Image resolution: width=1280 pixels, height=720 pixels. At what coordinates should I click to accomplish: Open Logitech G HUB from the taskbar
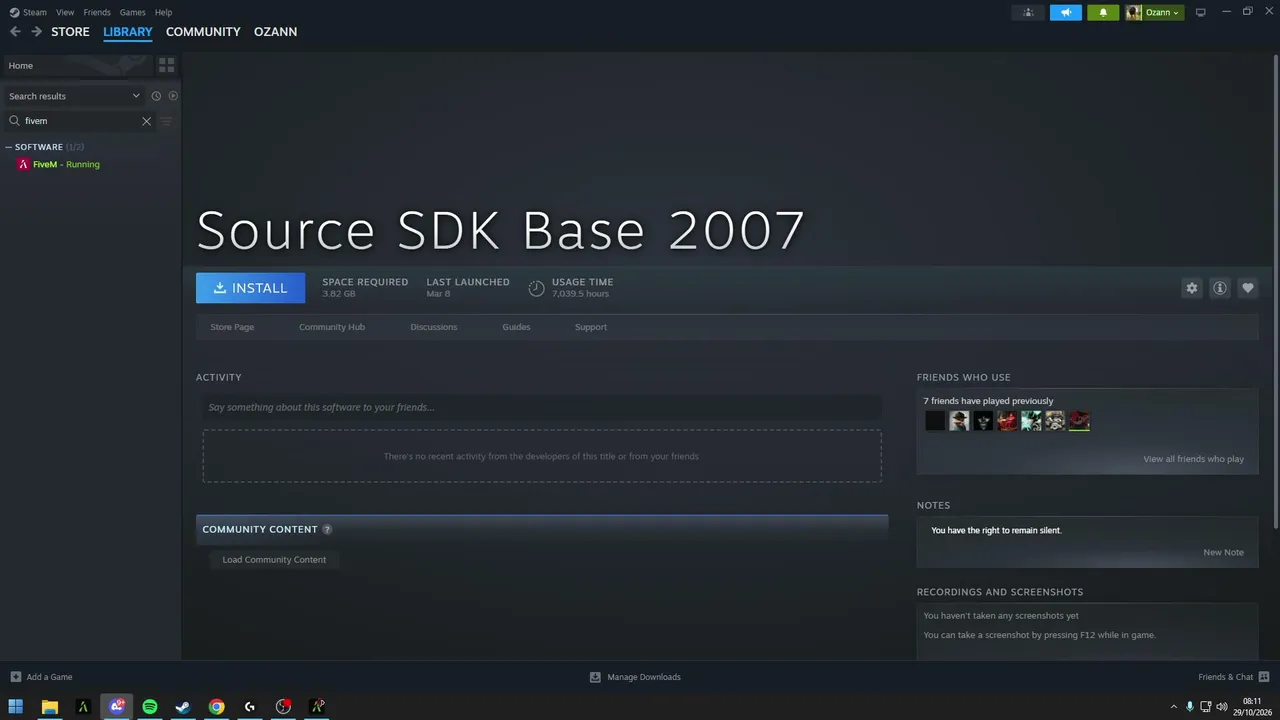(250, 706)
